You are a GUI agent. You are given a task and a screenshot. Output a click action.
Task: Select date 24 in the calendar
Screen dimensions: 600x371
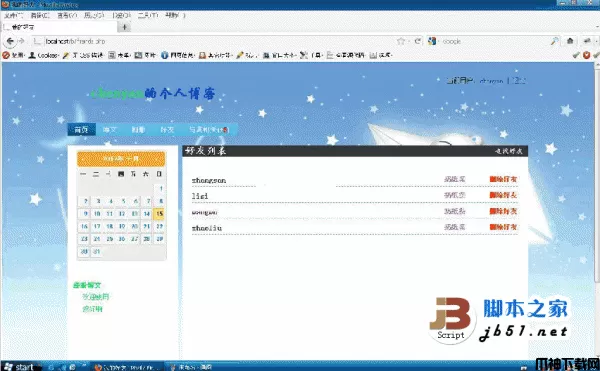pos(97,239)
